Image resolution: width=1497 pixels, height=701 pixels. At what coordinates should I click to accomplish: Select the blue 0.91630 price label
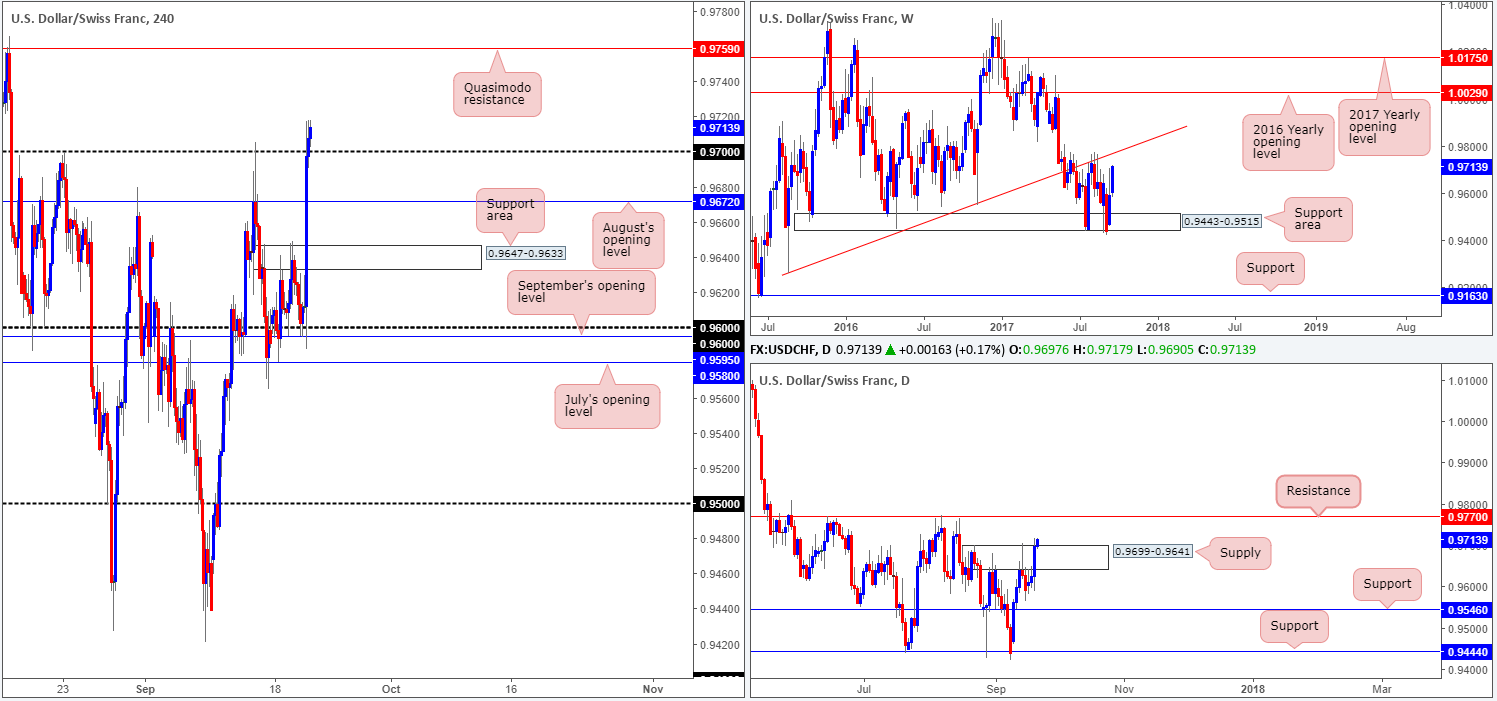tap(1466, 296)
